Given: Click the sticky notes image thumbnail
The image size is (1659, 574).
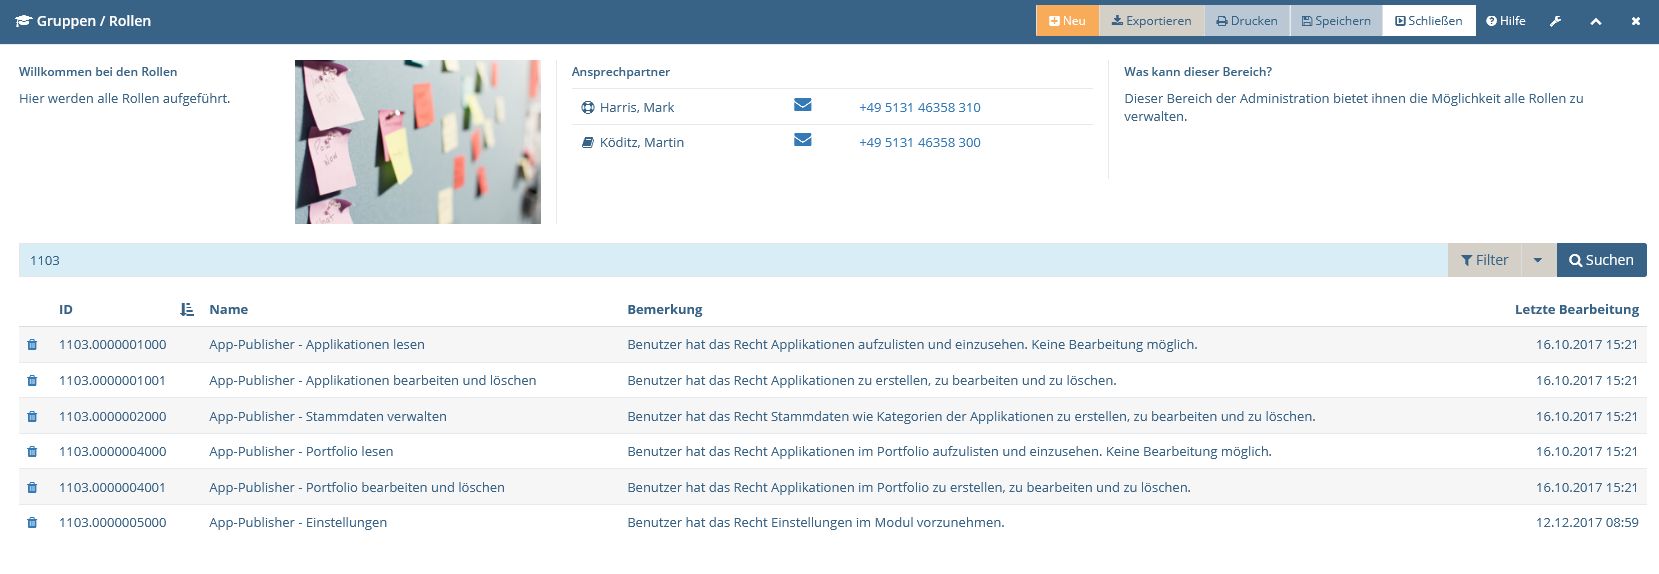Looking at the screenshot, I should tap(418, 142).
